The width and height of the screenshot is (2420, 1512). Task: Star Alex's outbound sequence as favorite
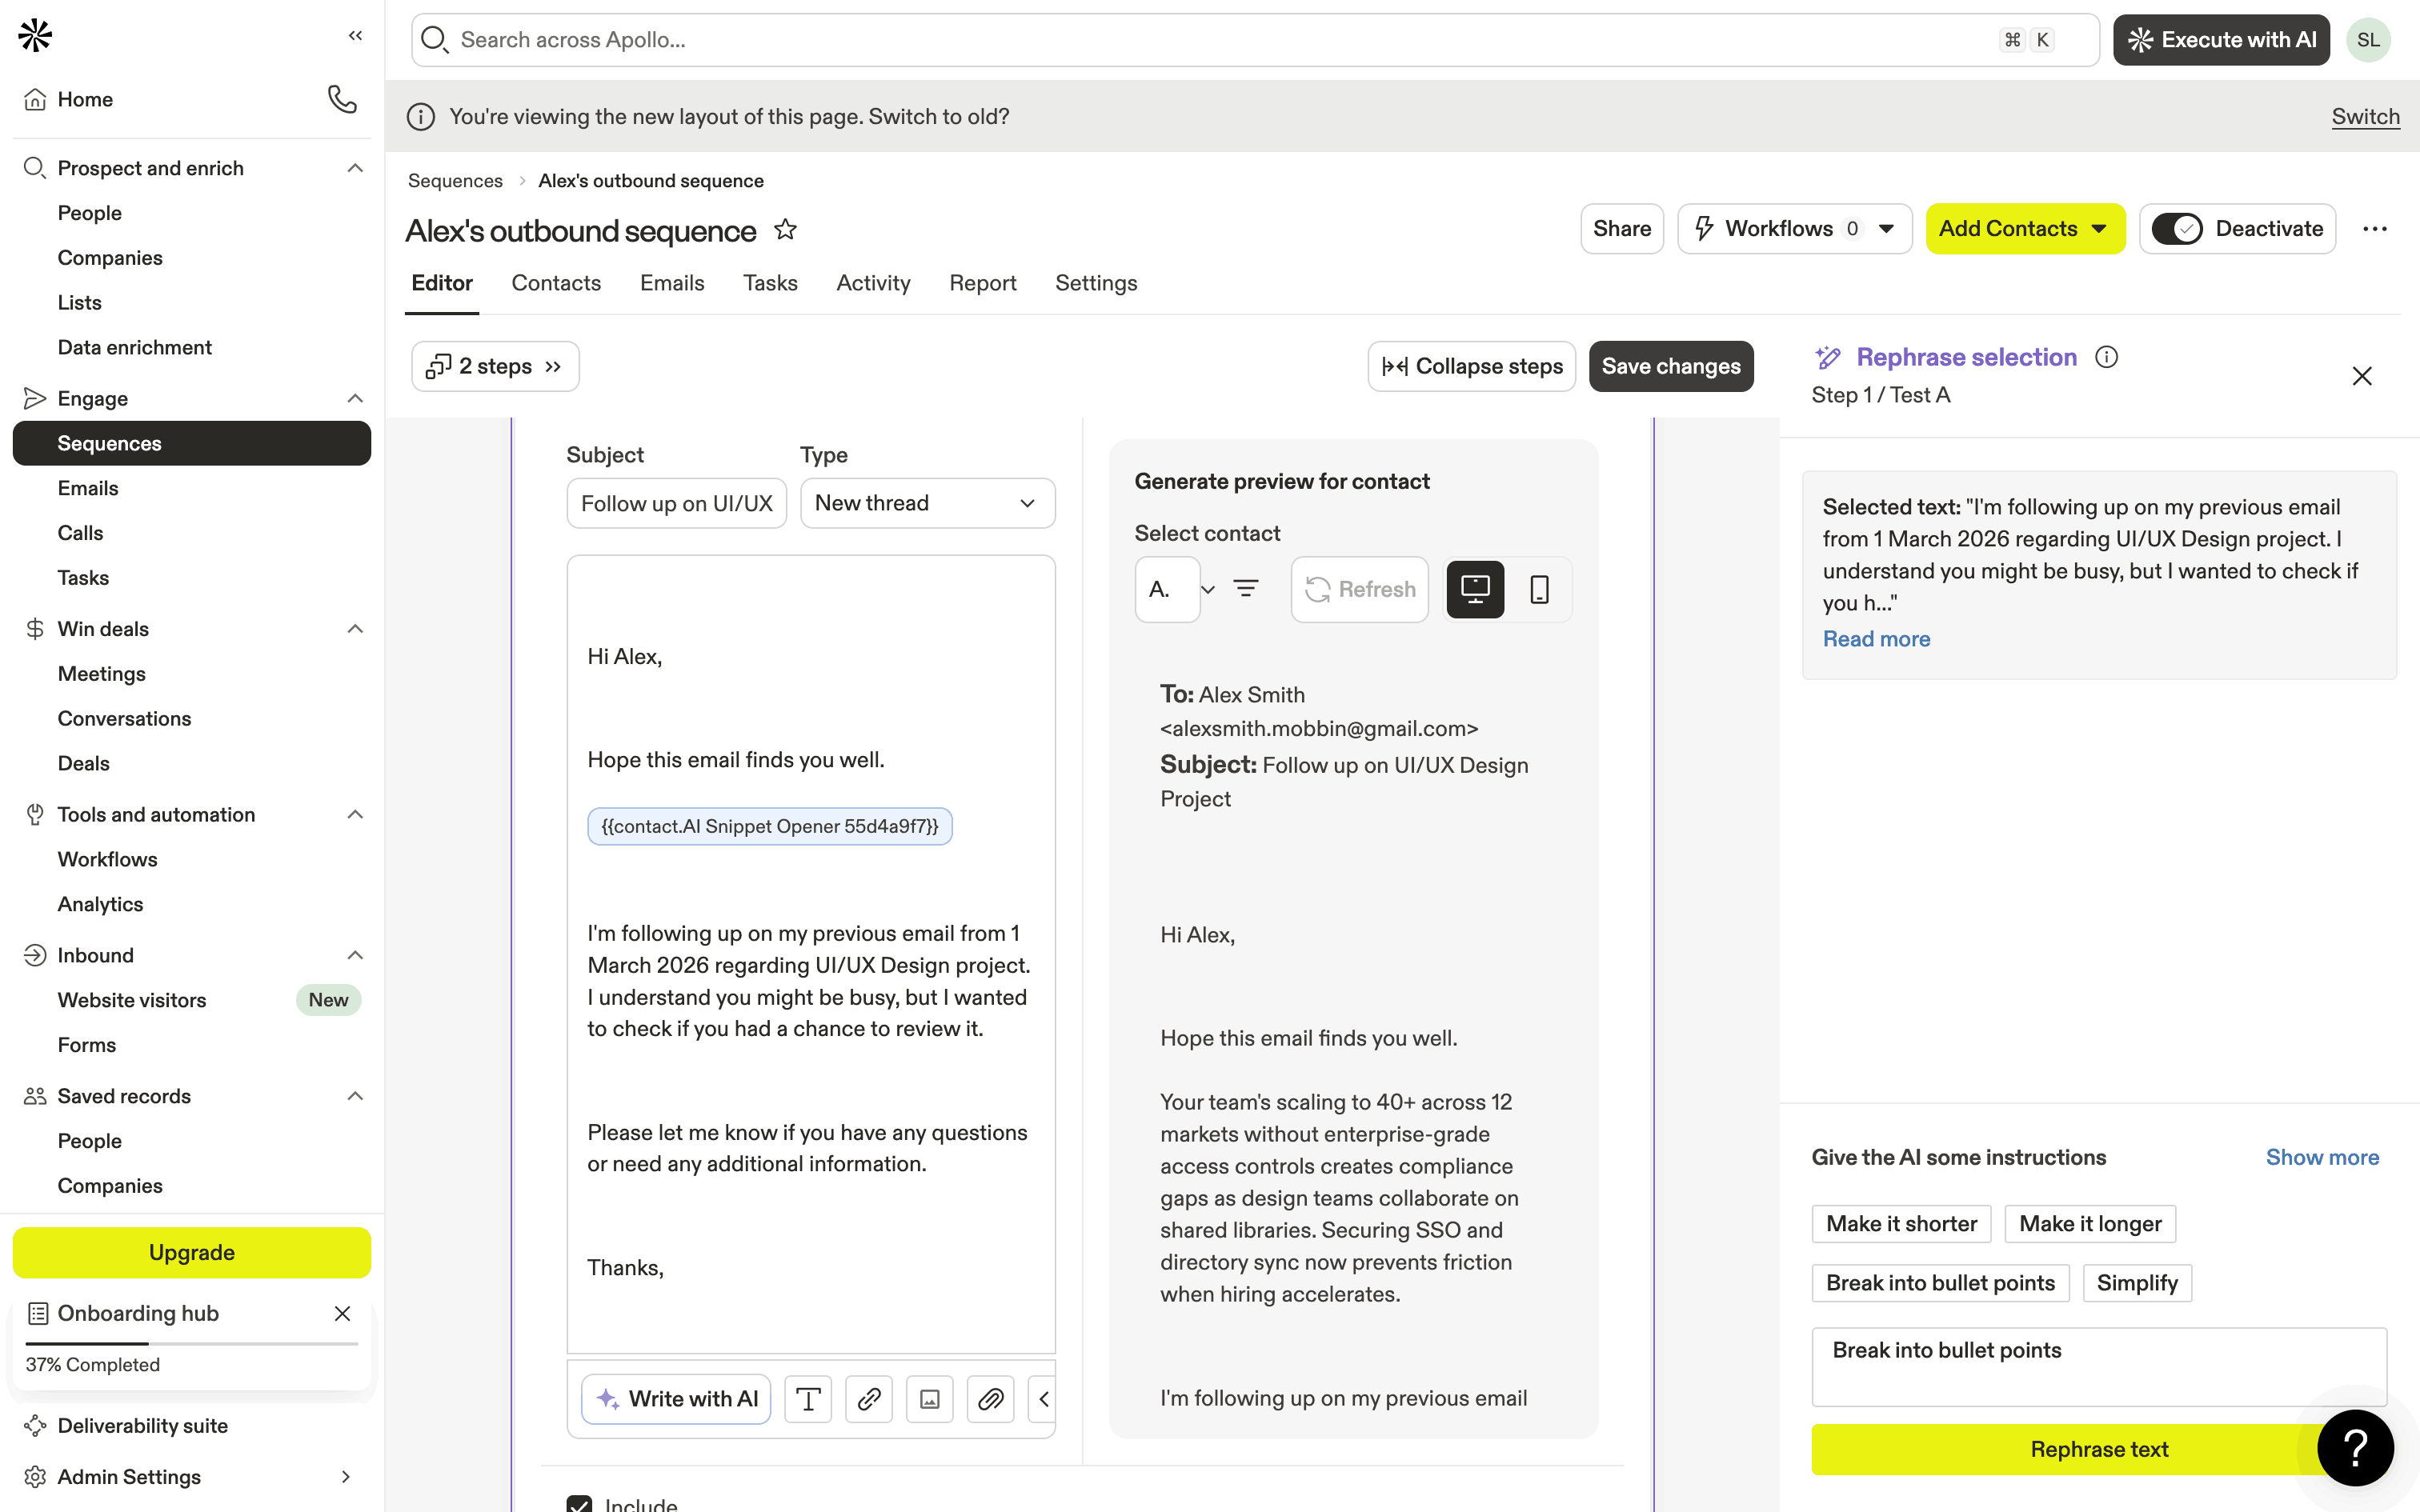[786, 230]
